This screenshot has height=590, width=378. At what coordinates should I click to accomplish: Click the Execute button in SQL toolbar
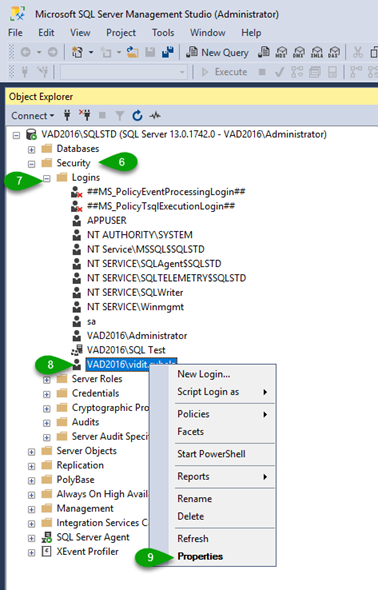(225, 71)
